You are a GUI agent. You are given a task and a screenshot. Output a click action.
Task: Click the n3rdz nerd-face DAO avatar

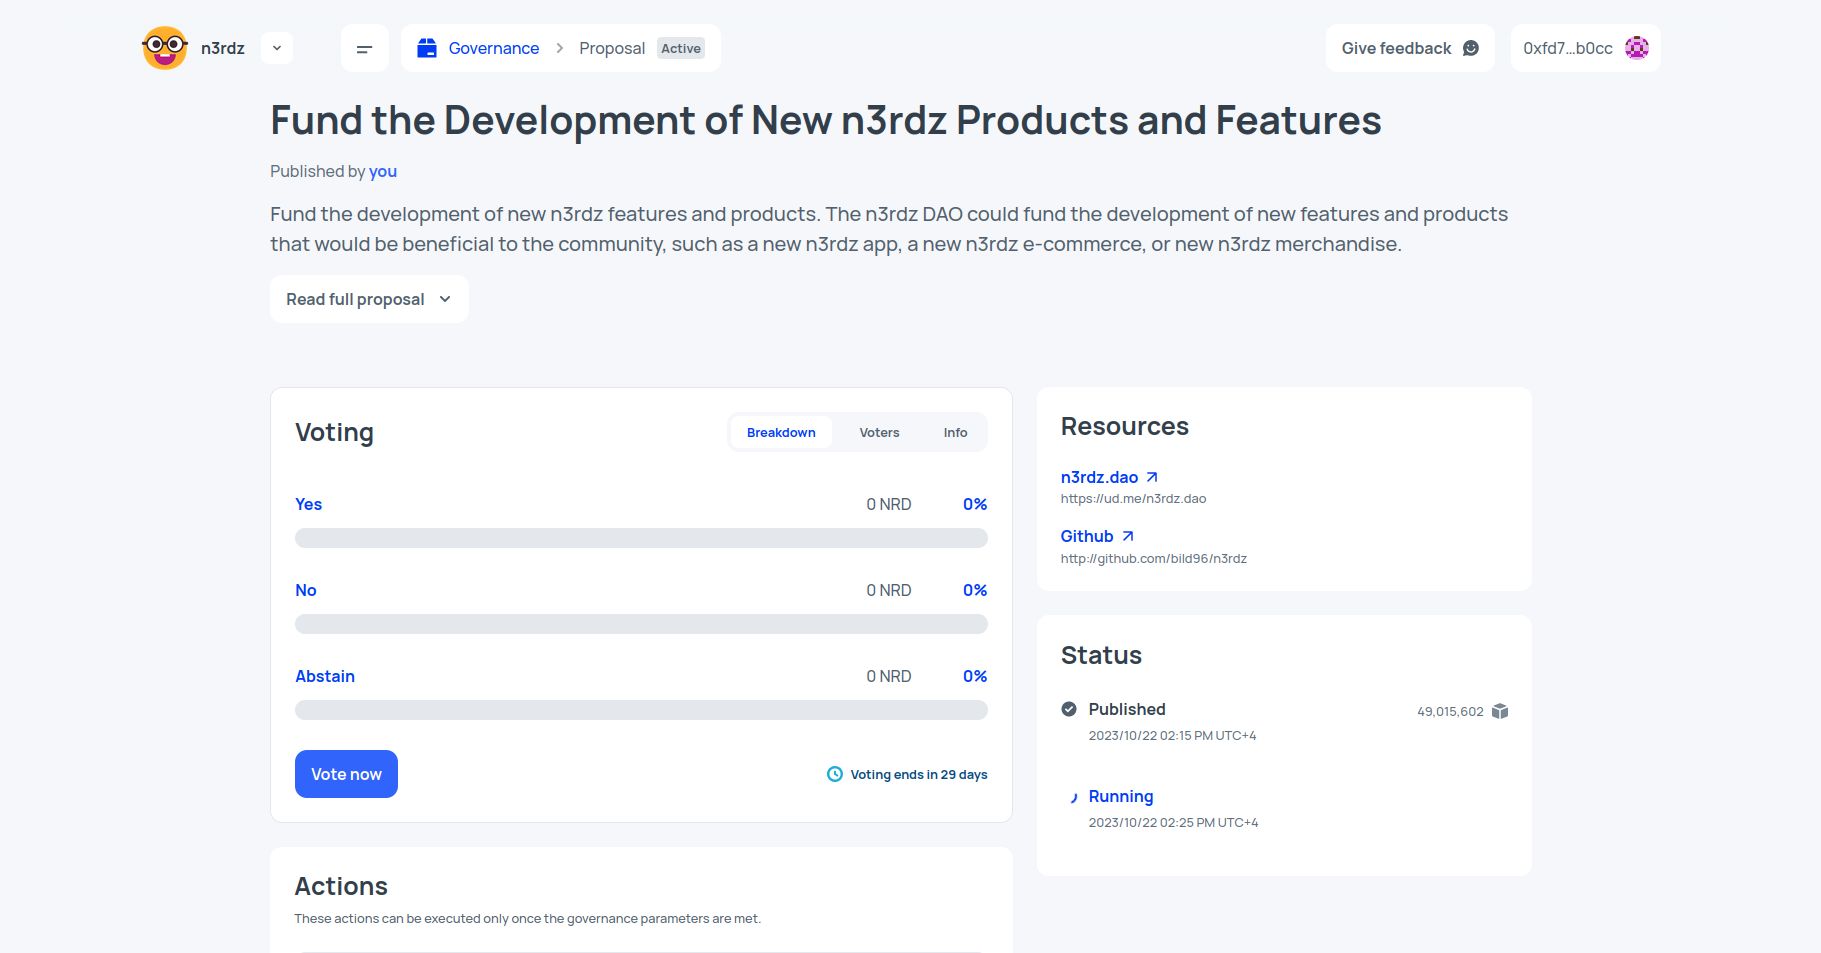click(x=165, y=48)
